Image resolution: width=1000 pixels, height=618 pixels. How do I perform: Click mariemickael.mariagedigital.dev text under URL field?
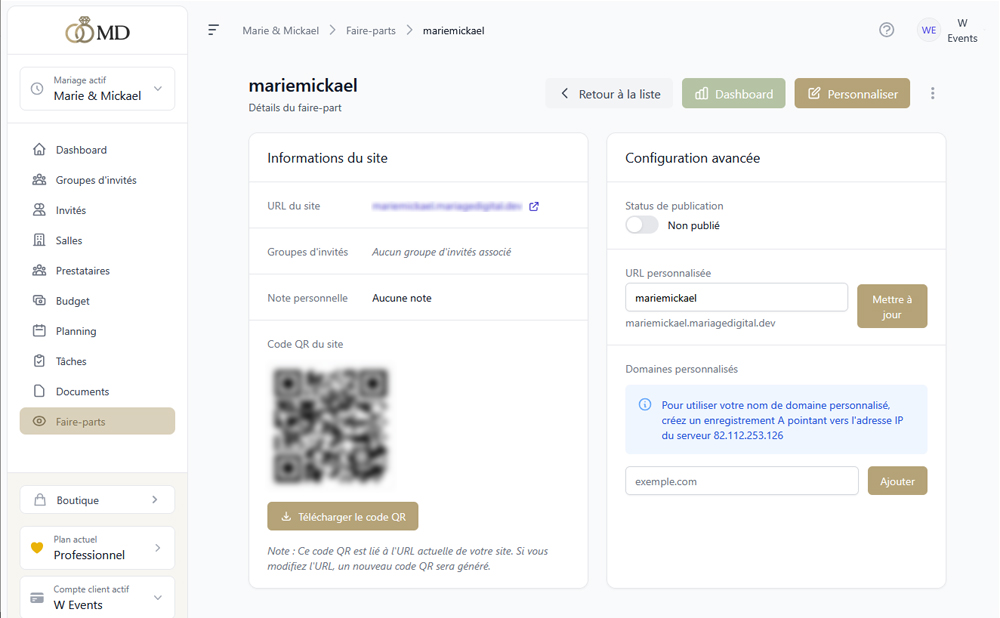tap(700, 323)
